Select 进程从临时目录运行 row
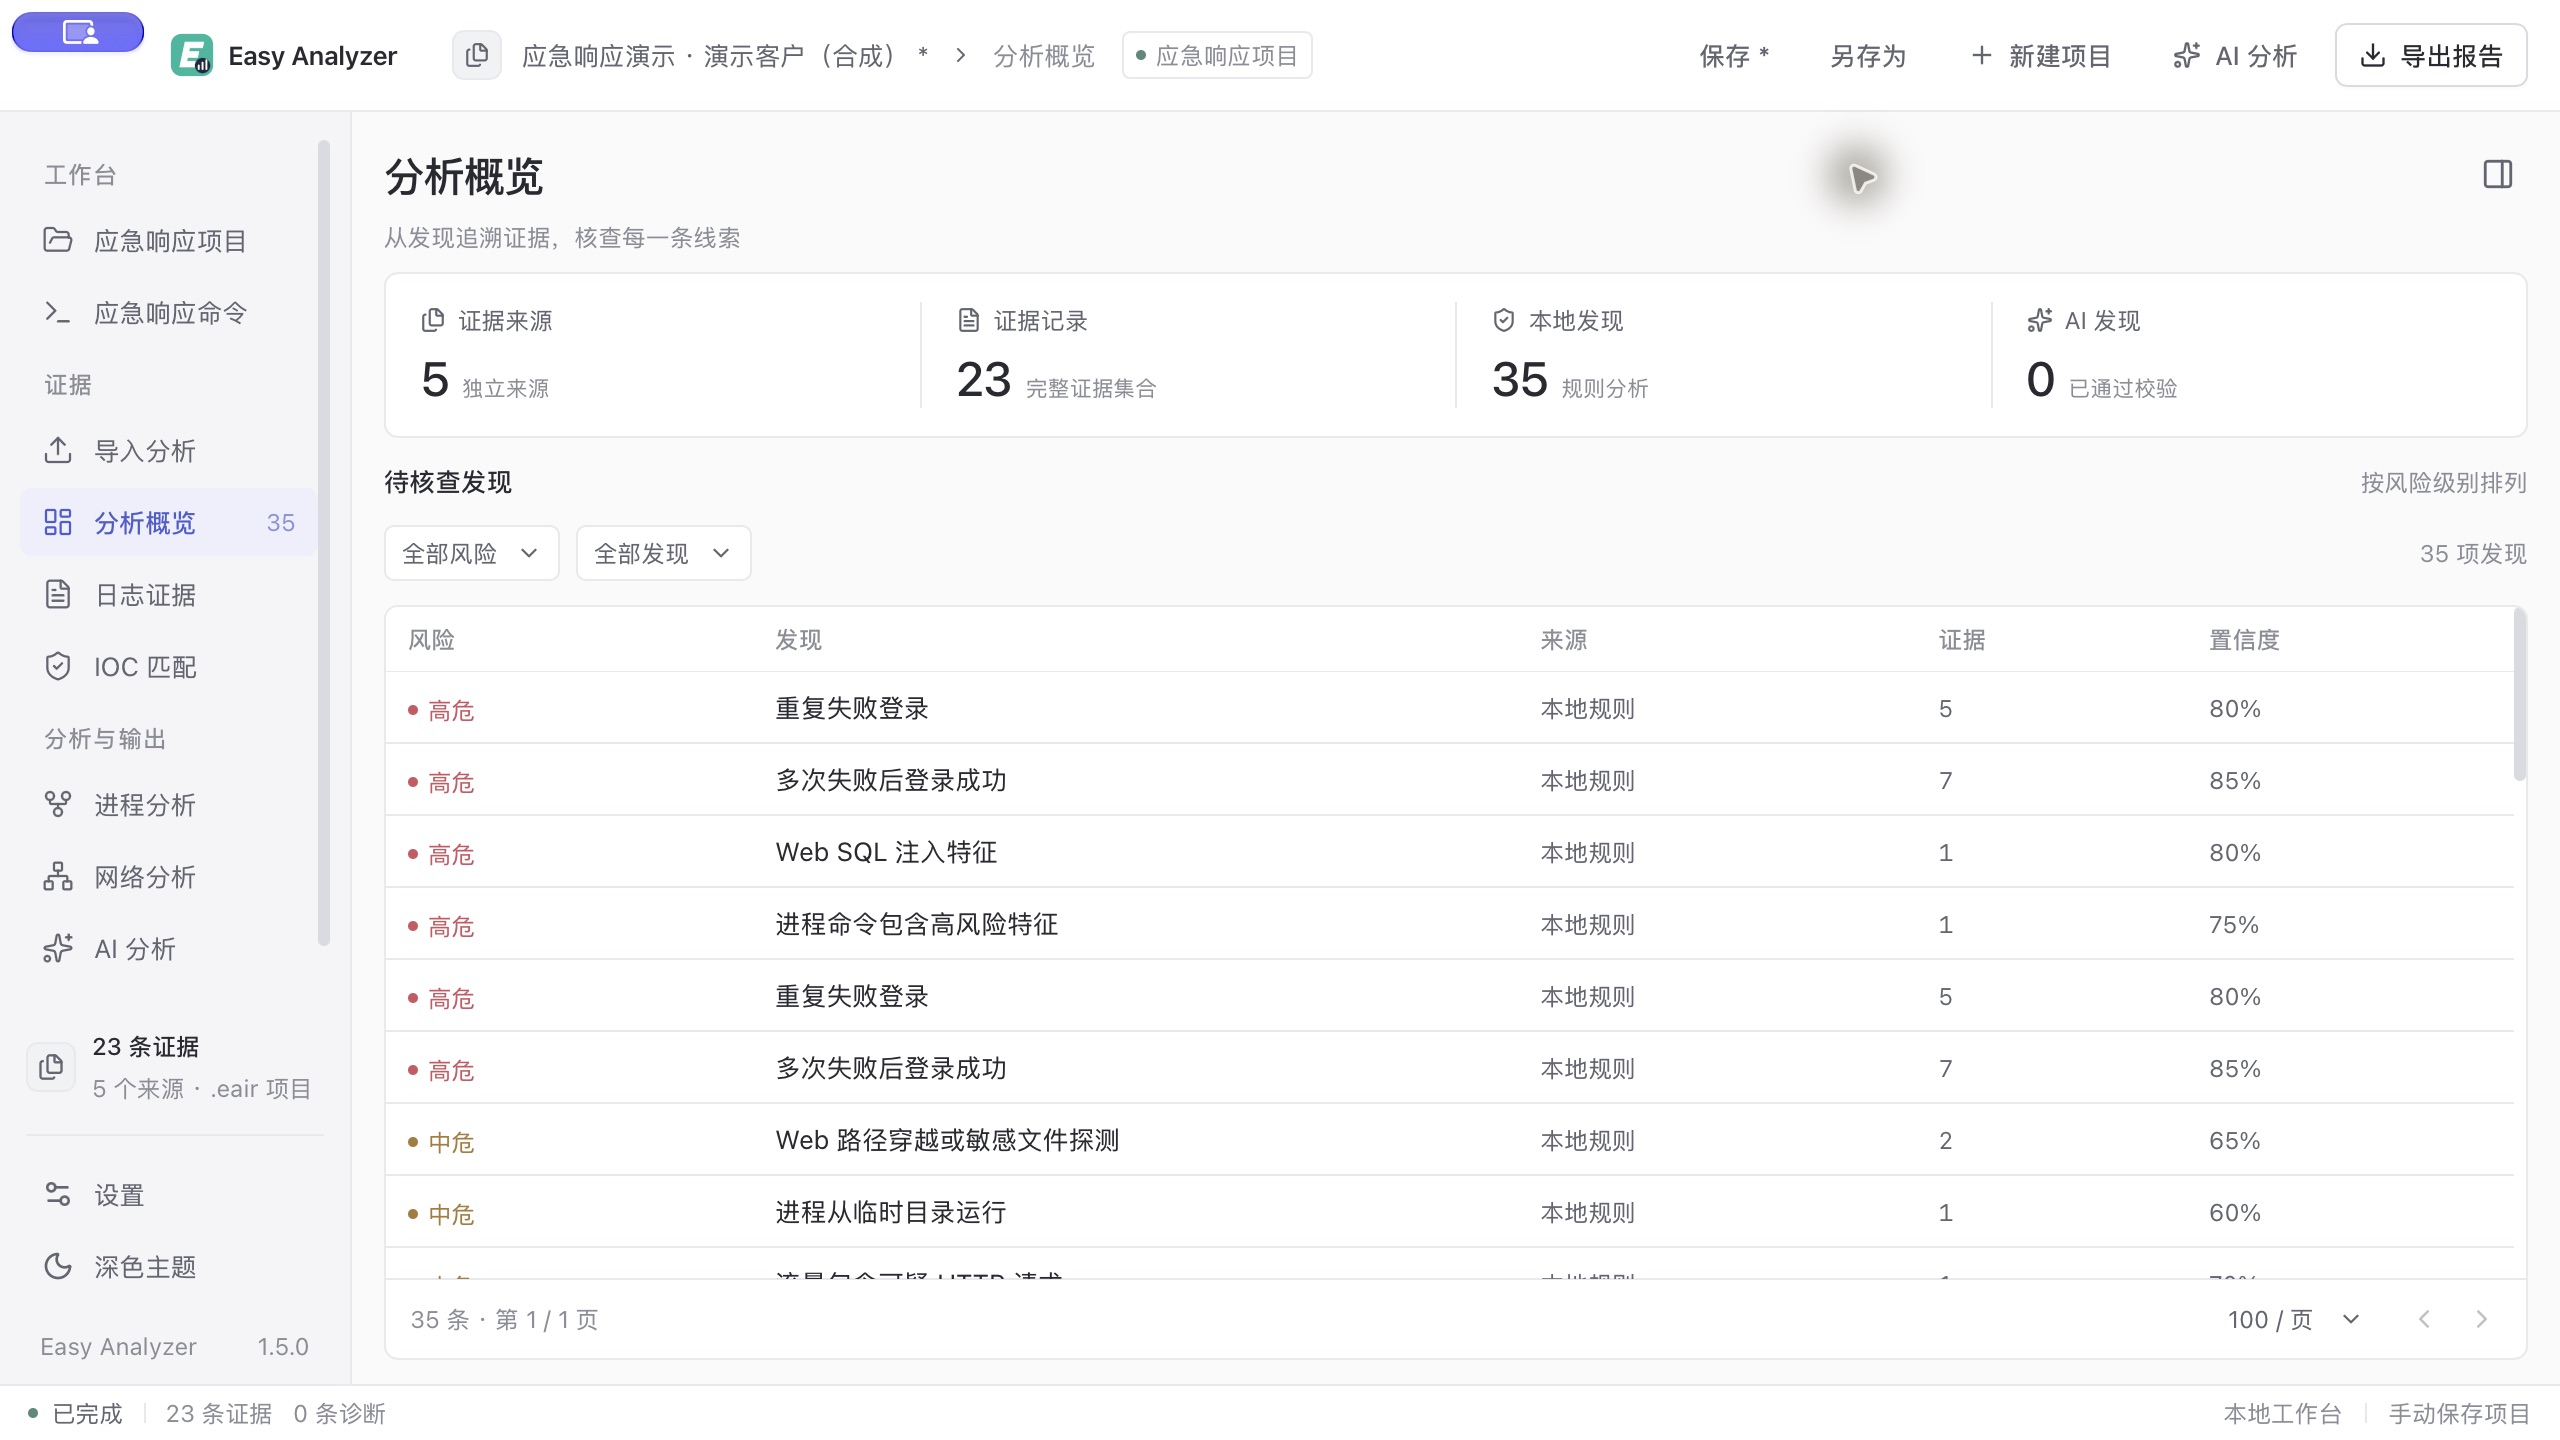This screenshot has width=2560, height=1440. [x=1449, y=1212]
